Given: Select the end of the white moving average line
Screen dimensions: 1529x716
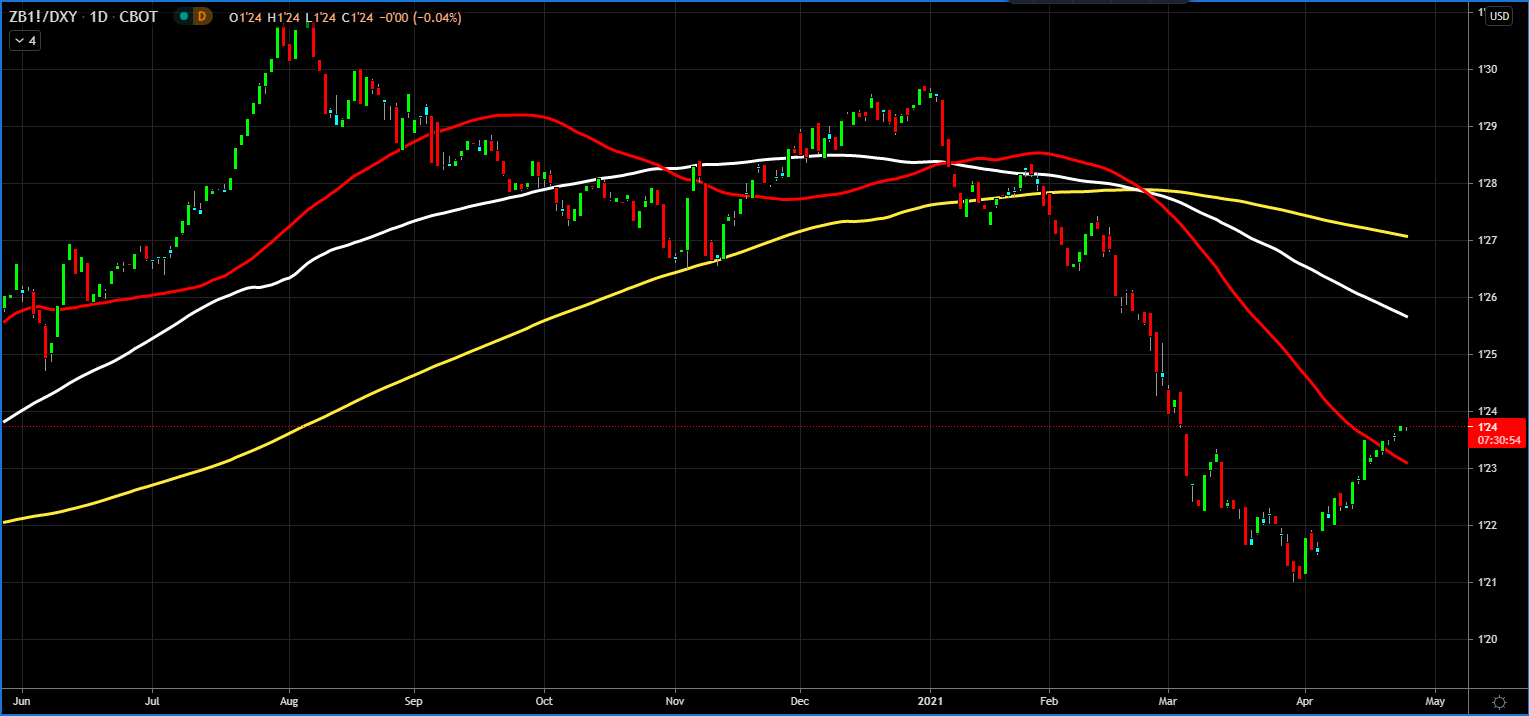Looking at the screenshot, I should (x=1406, y=316).
